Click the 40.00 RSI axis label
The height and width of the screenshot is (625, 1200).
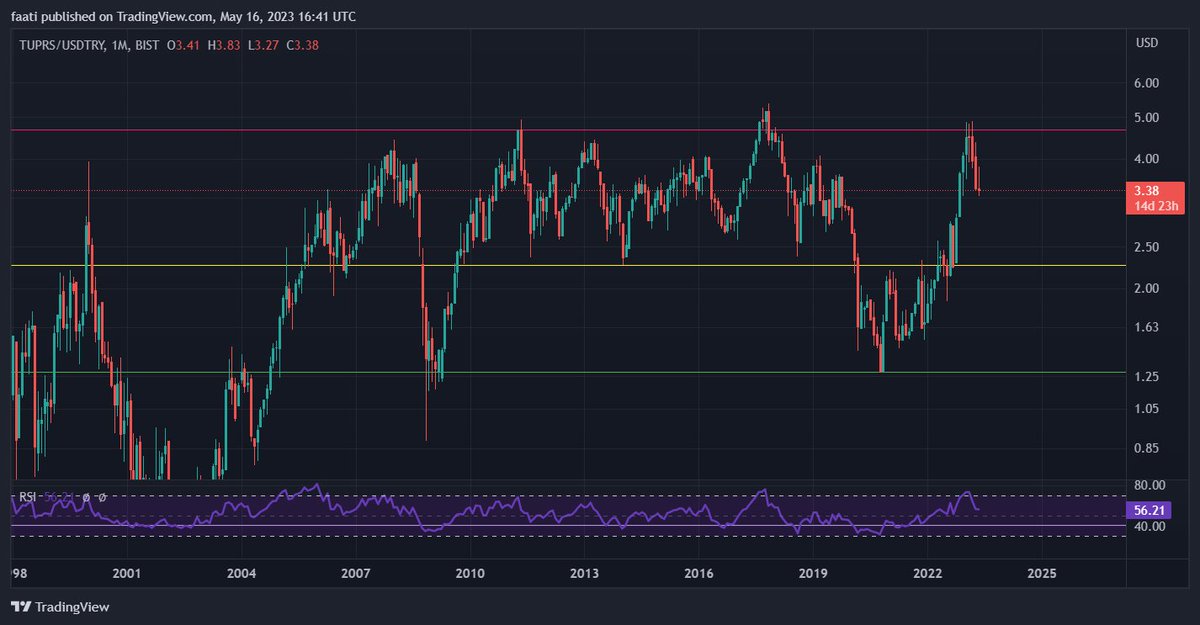[1149, 526]
